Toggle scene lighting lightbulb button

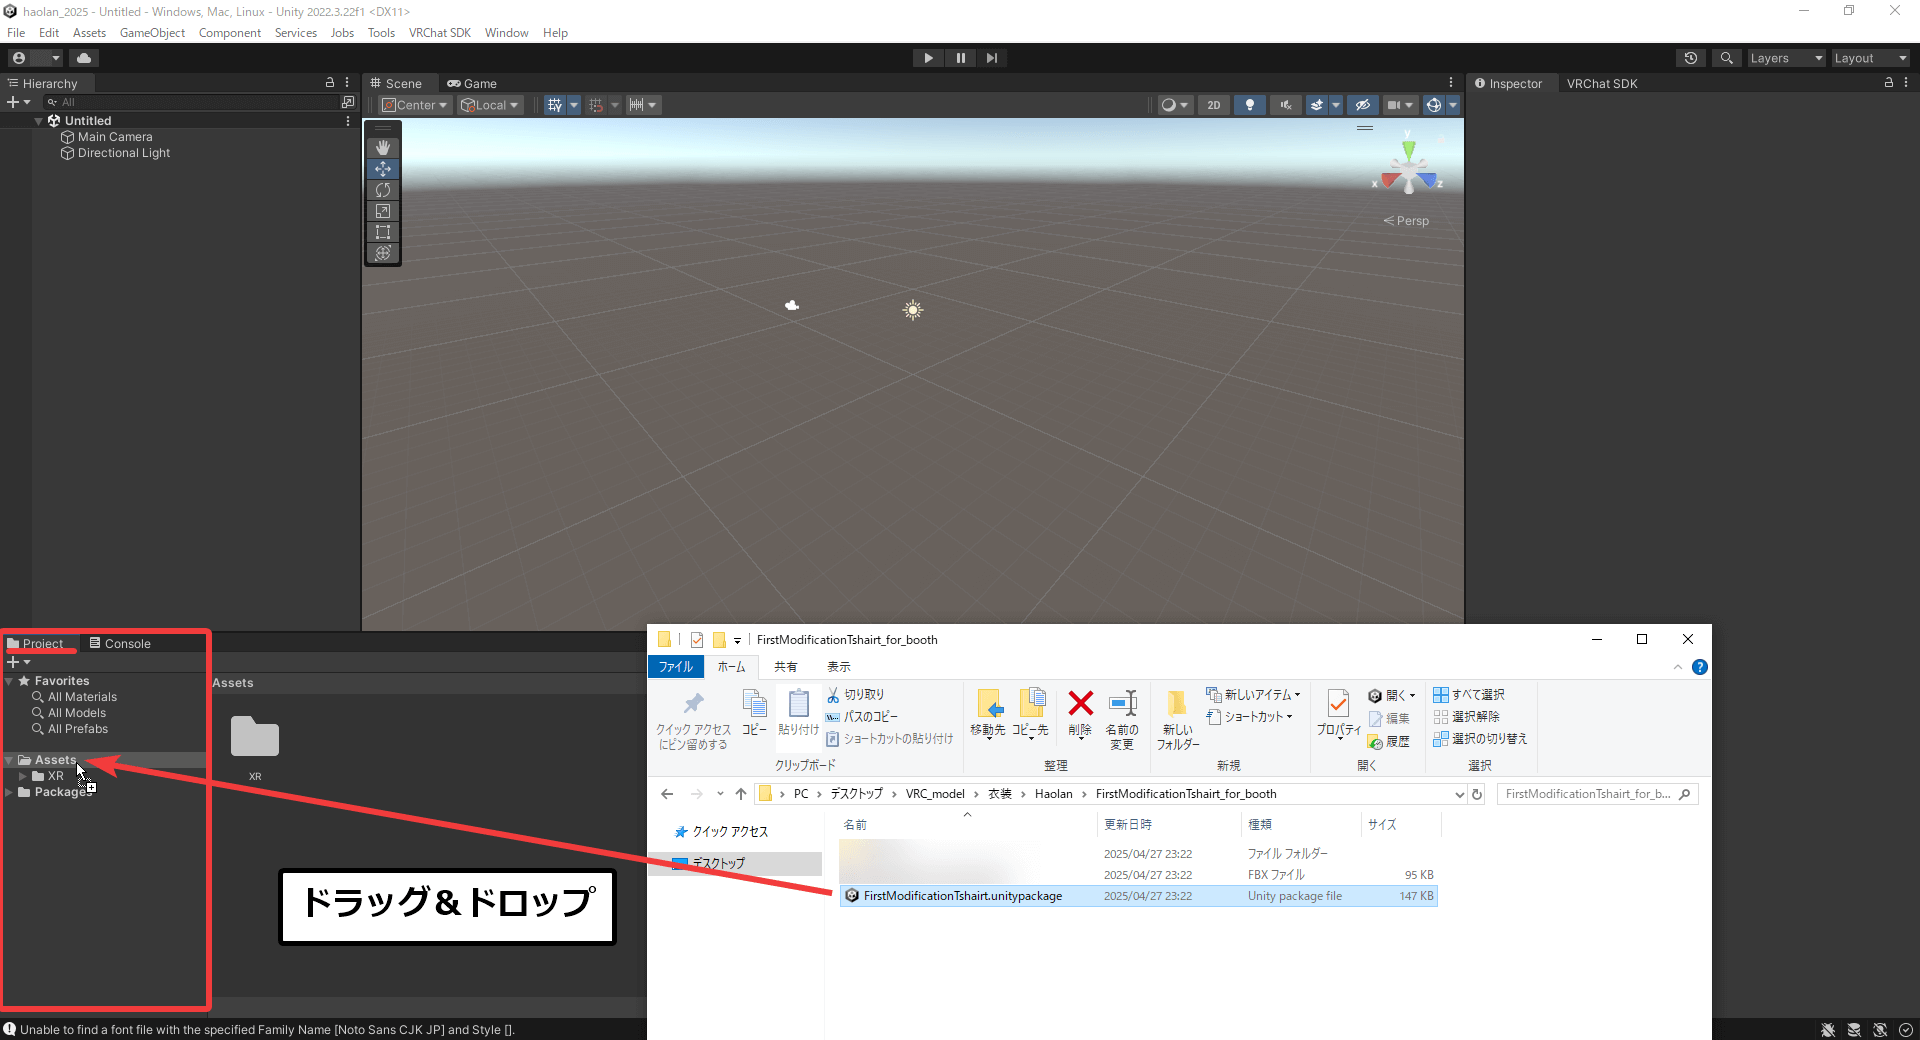[x=1250, y=105]
